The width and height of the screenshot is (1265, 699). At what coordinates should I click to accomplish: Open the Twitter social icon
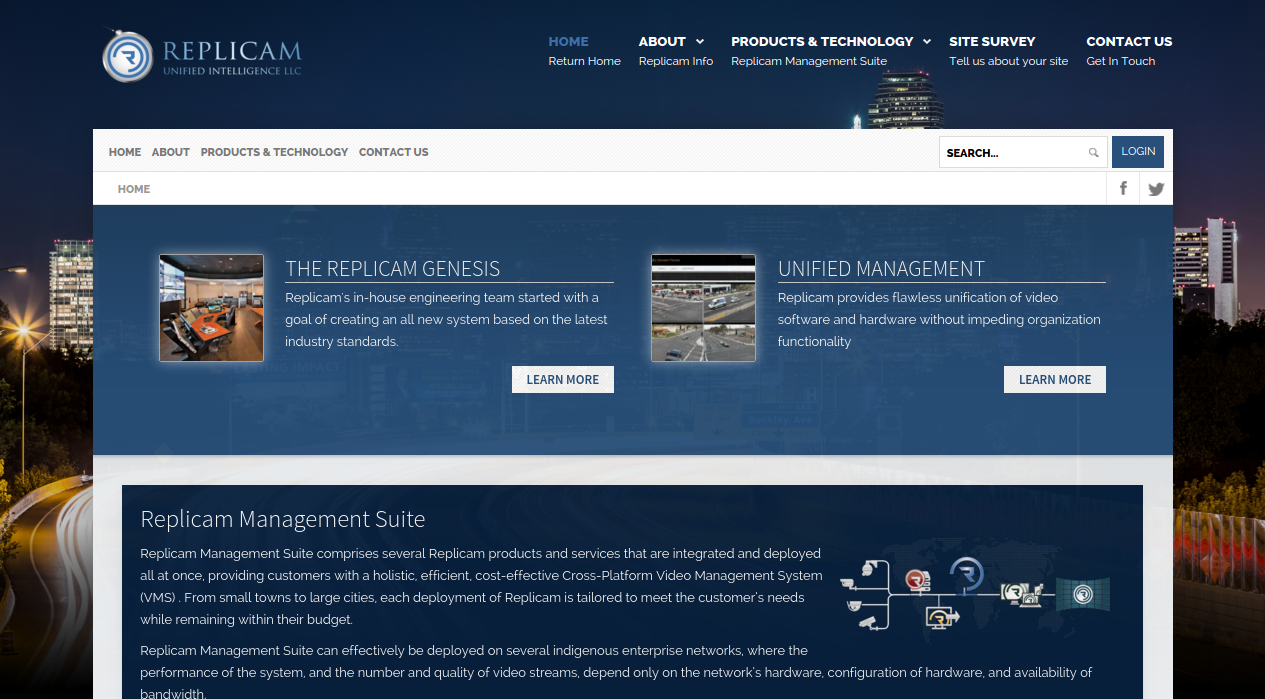tap(1156, 188)
